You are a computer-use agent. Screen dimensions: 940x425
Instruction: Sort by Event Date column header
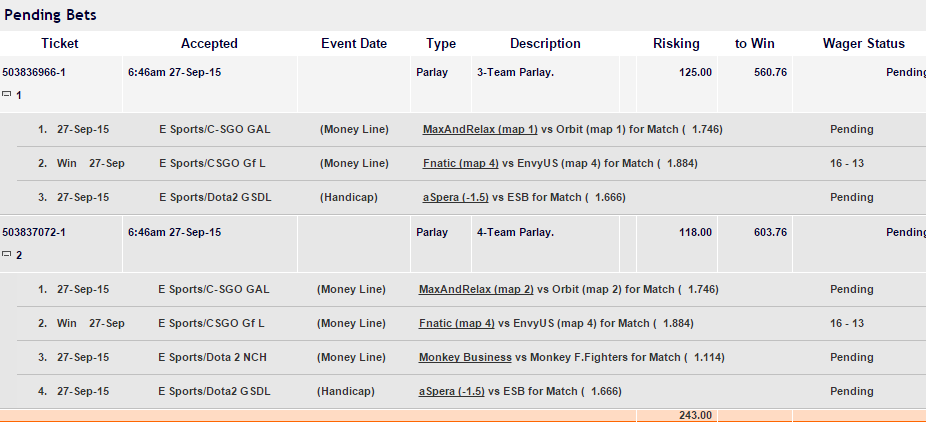tap(354, 44)
